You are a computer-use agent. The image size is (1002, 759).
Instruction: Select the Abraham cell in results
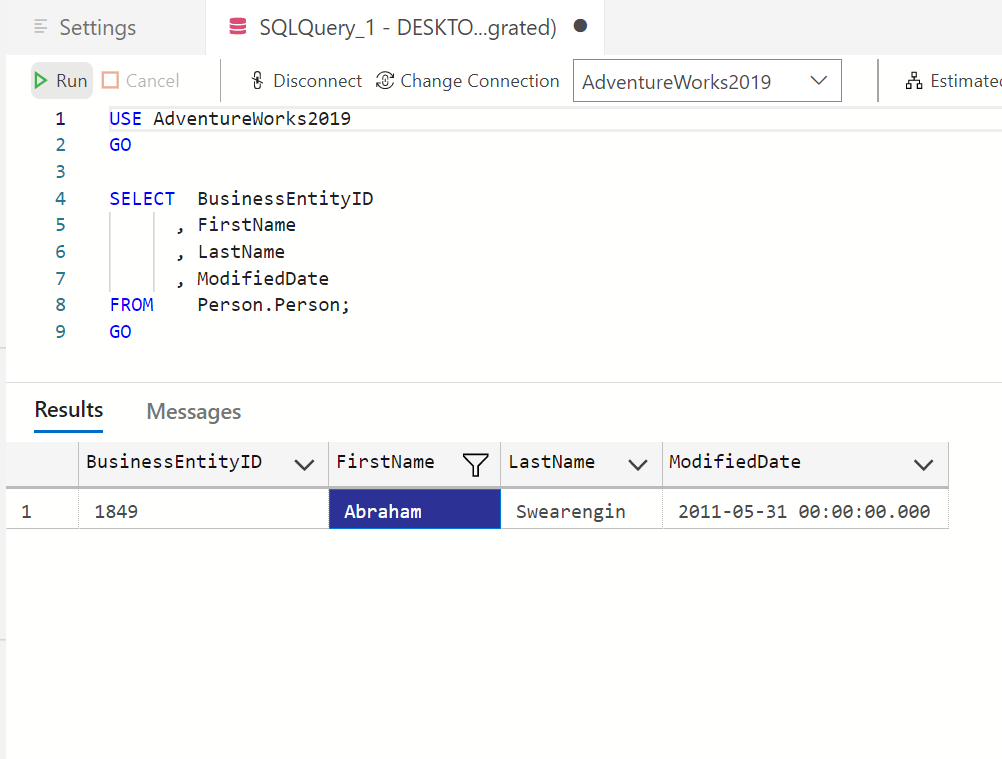point(414,511)
